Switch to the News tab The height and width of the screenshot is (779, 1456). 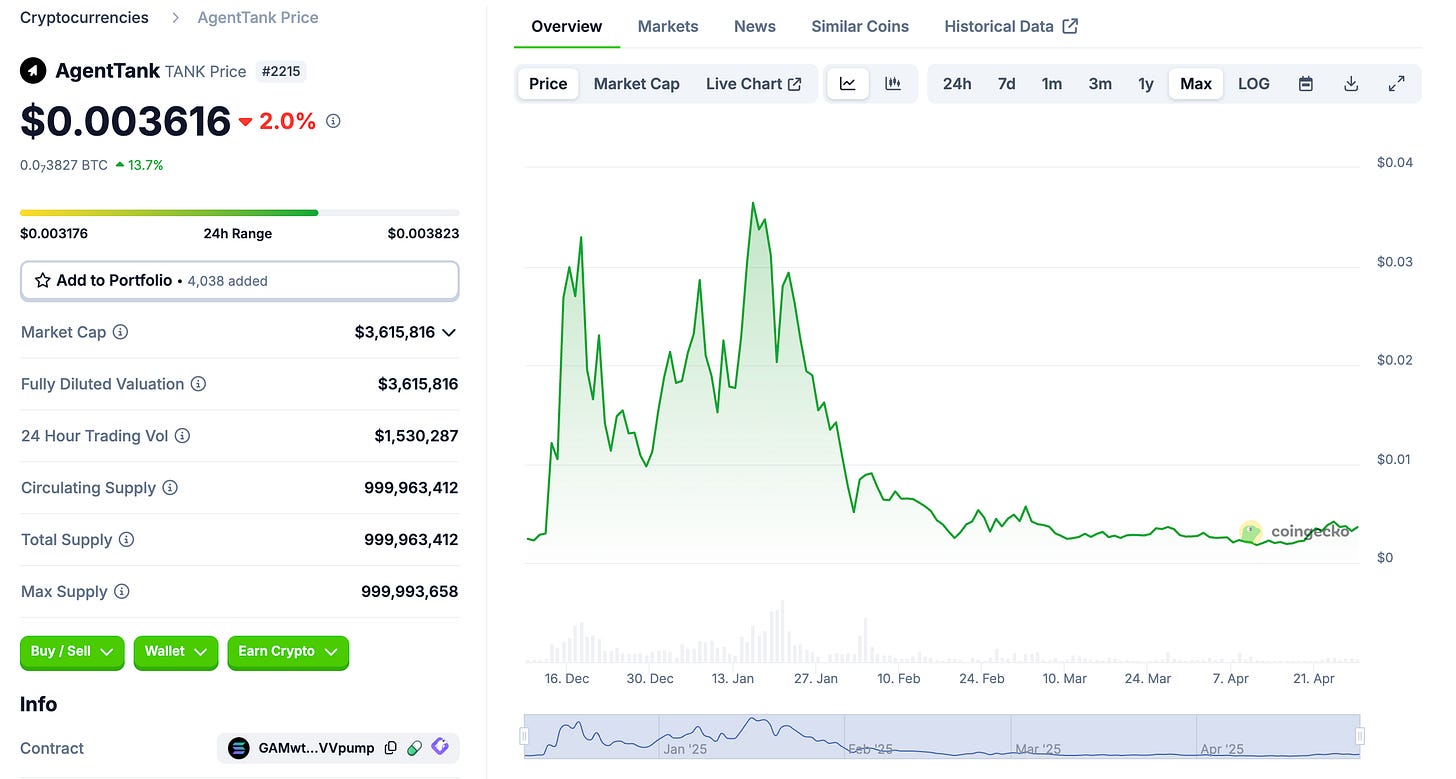[x=755, y=26]
